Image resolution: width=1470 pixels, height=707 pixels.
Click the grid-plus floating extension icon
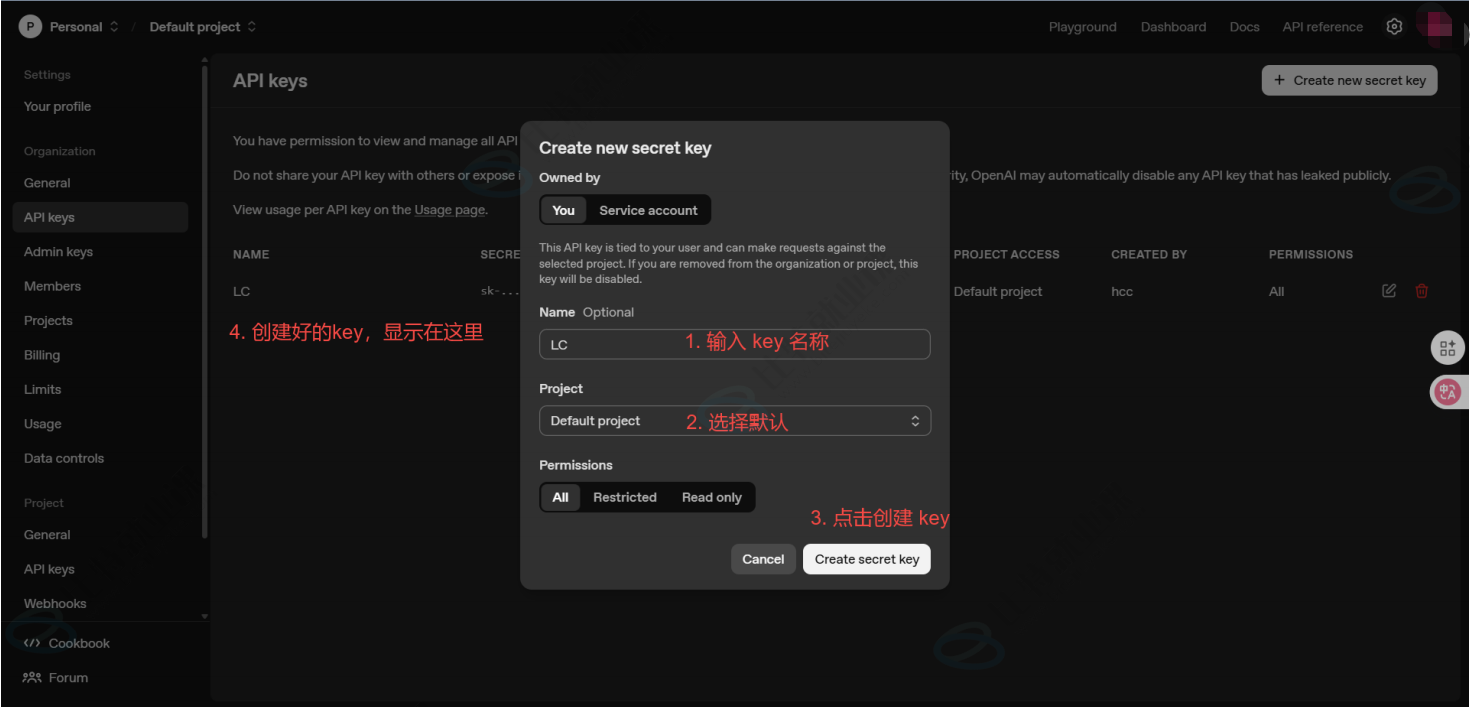click(x=1447, y=348)
